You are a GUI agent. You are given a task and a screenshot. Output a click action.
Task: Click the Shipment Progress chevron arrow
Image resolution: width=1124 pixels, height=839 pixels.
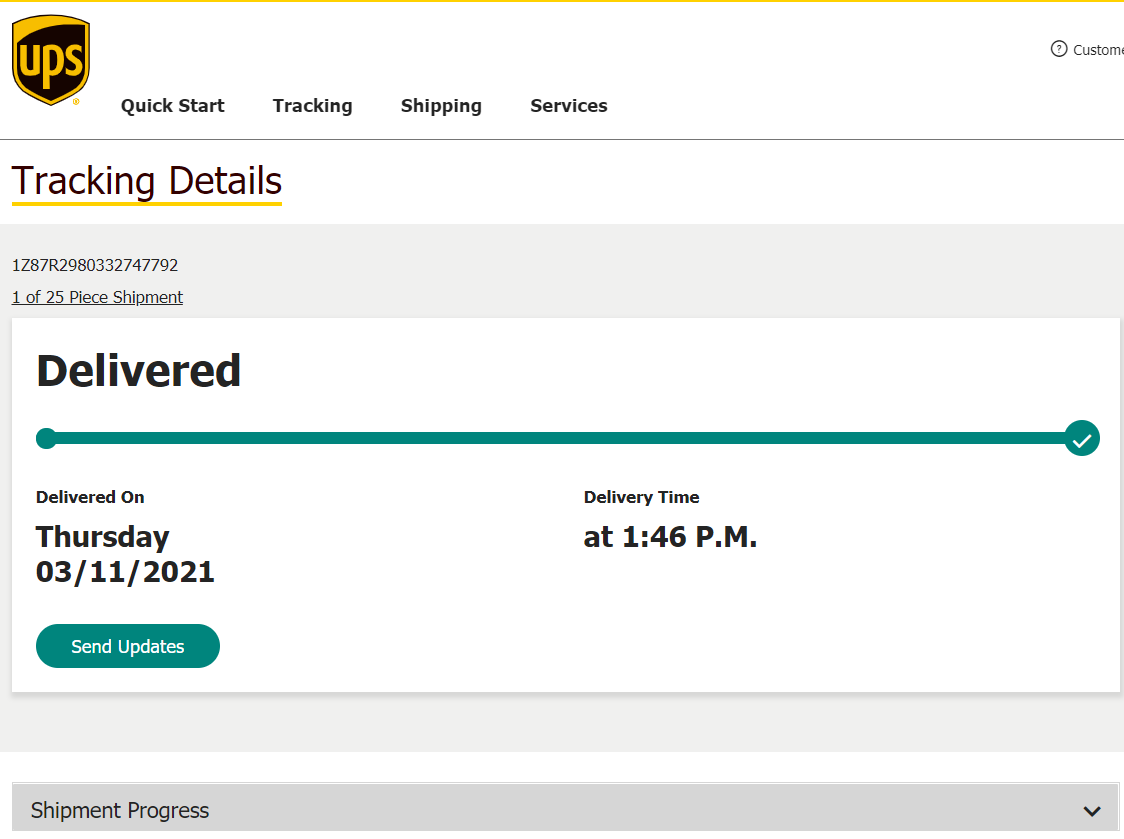pyautogui.click(x=1092, y=811)
